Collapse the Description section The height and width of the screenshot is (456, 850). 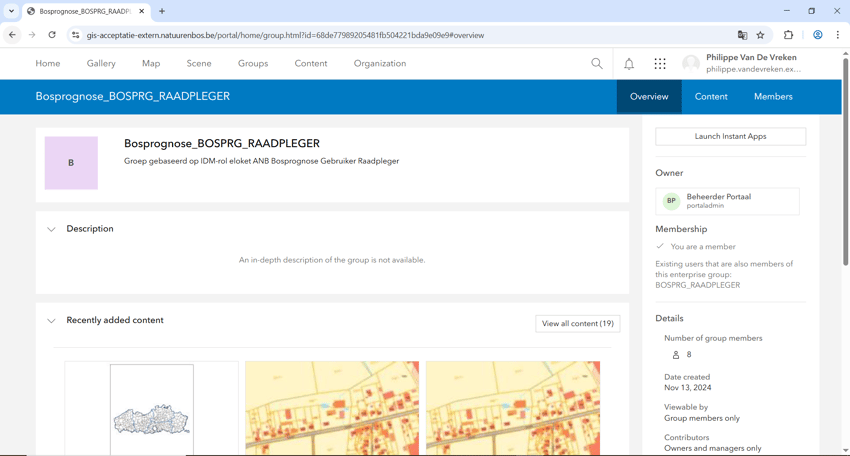pyautogui.click(x=51, y=229)
